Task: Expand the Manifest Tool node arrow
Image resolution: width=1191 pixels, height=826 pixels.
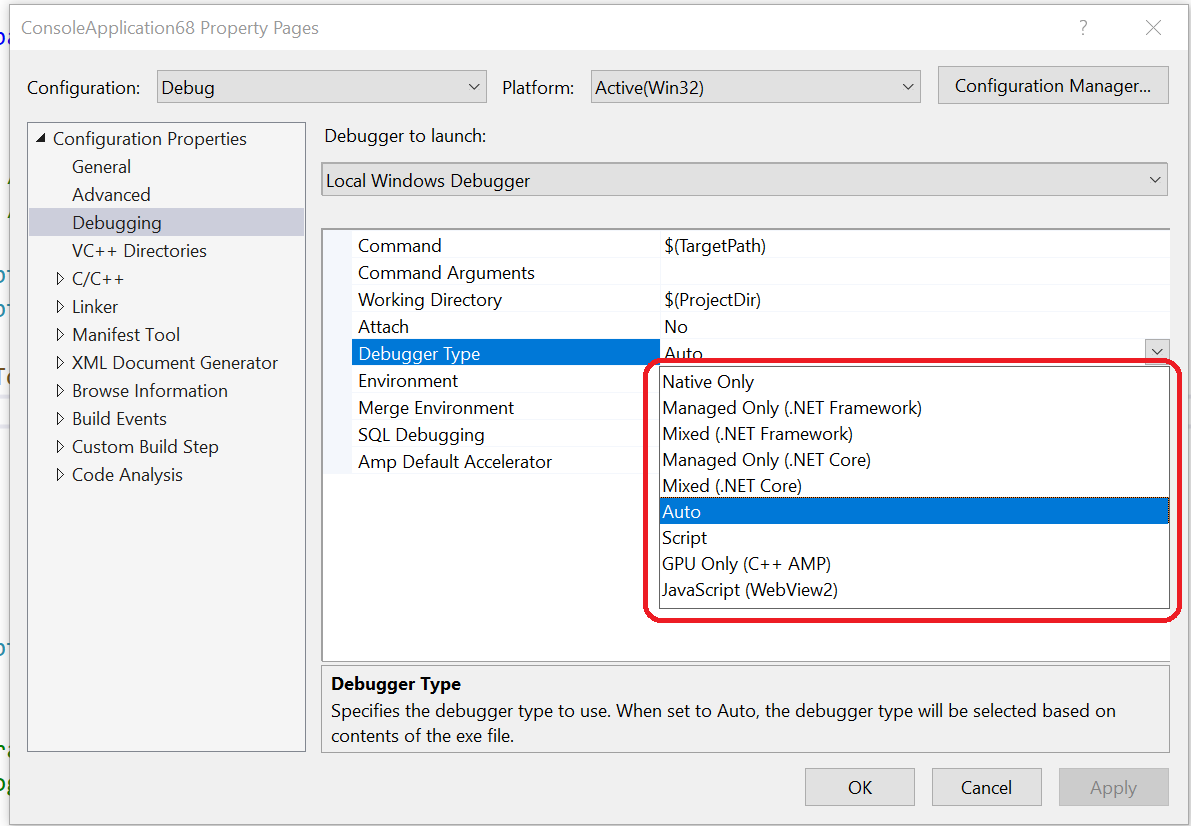Action: click(x=60, y=335)
